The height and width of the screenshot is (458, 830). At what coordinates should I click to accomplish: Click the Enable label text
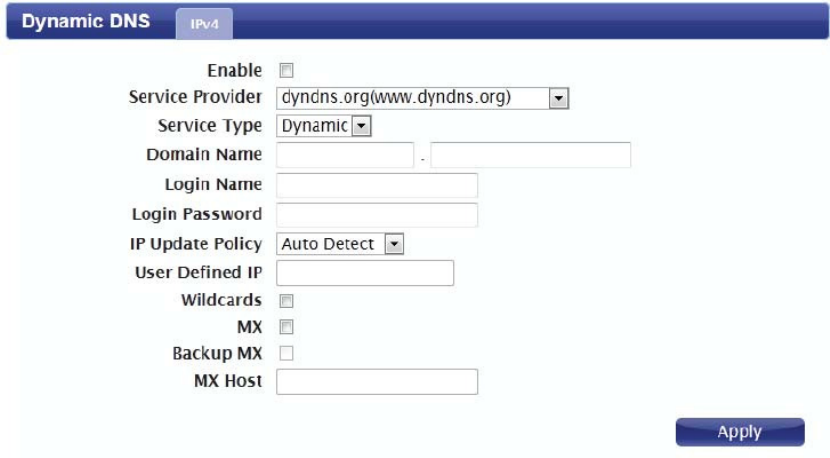(x=234, y=71)
